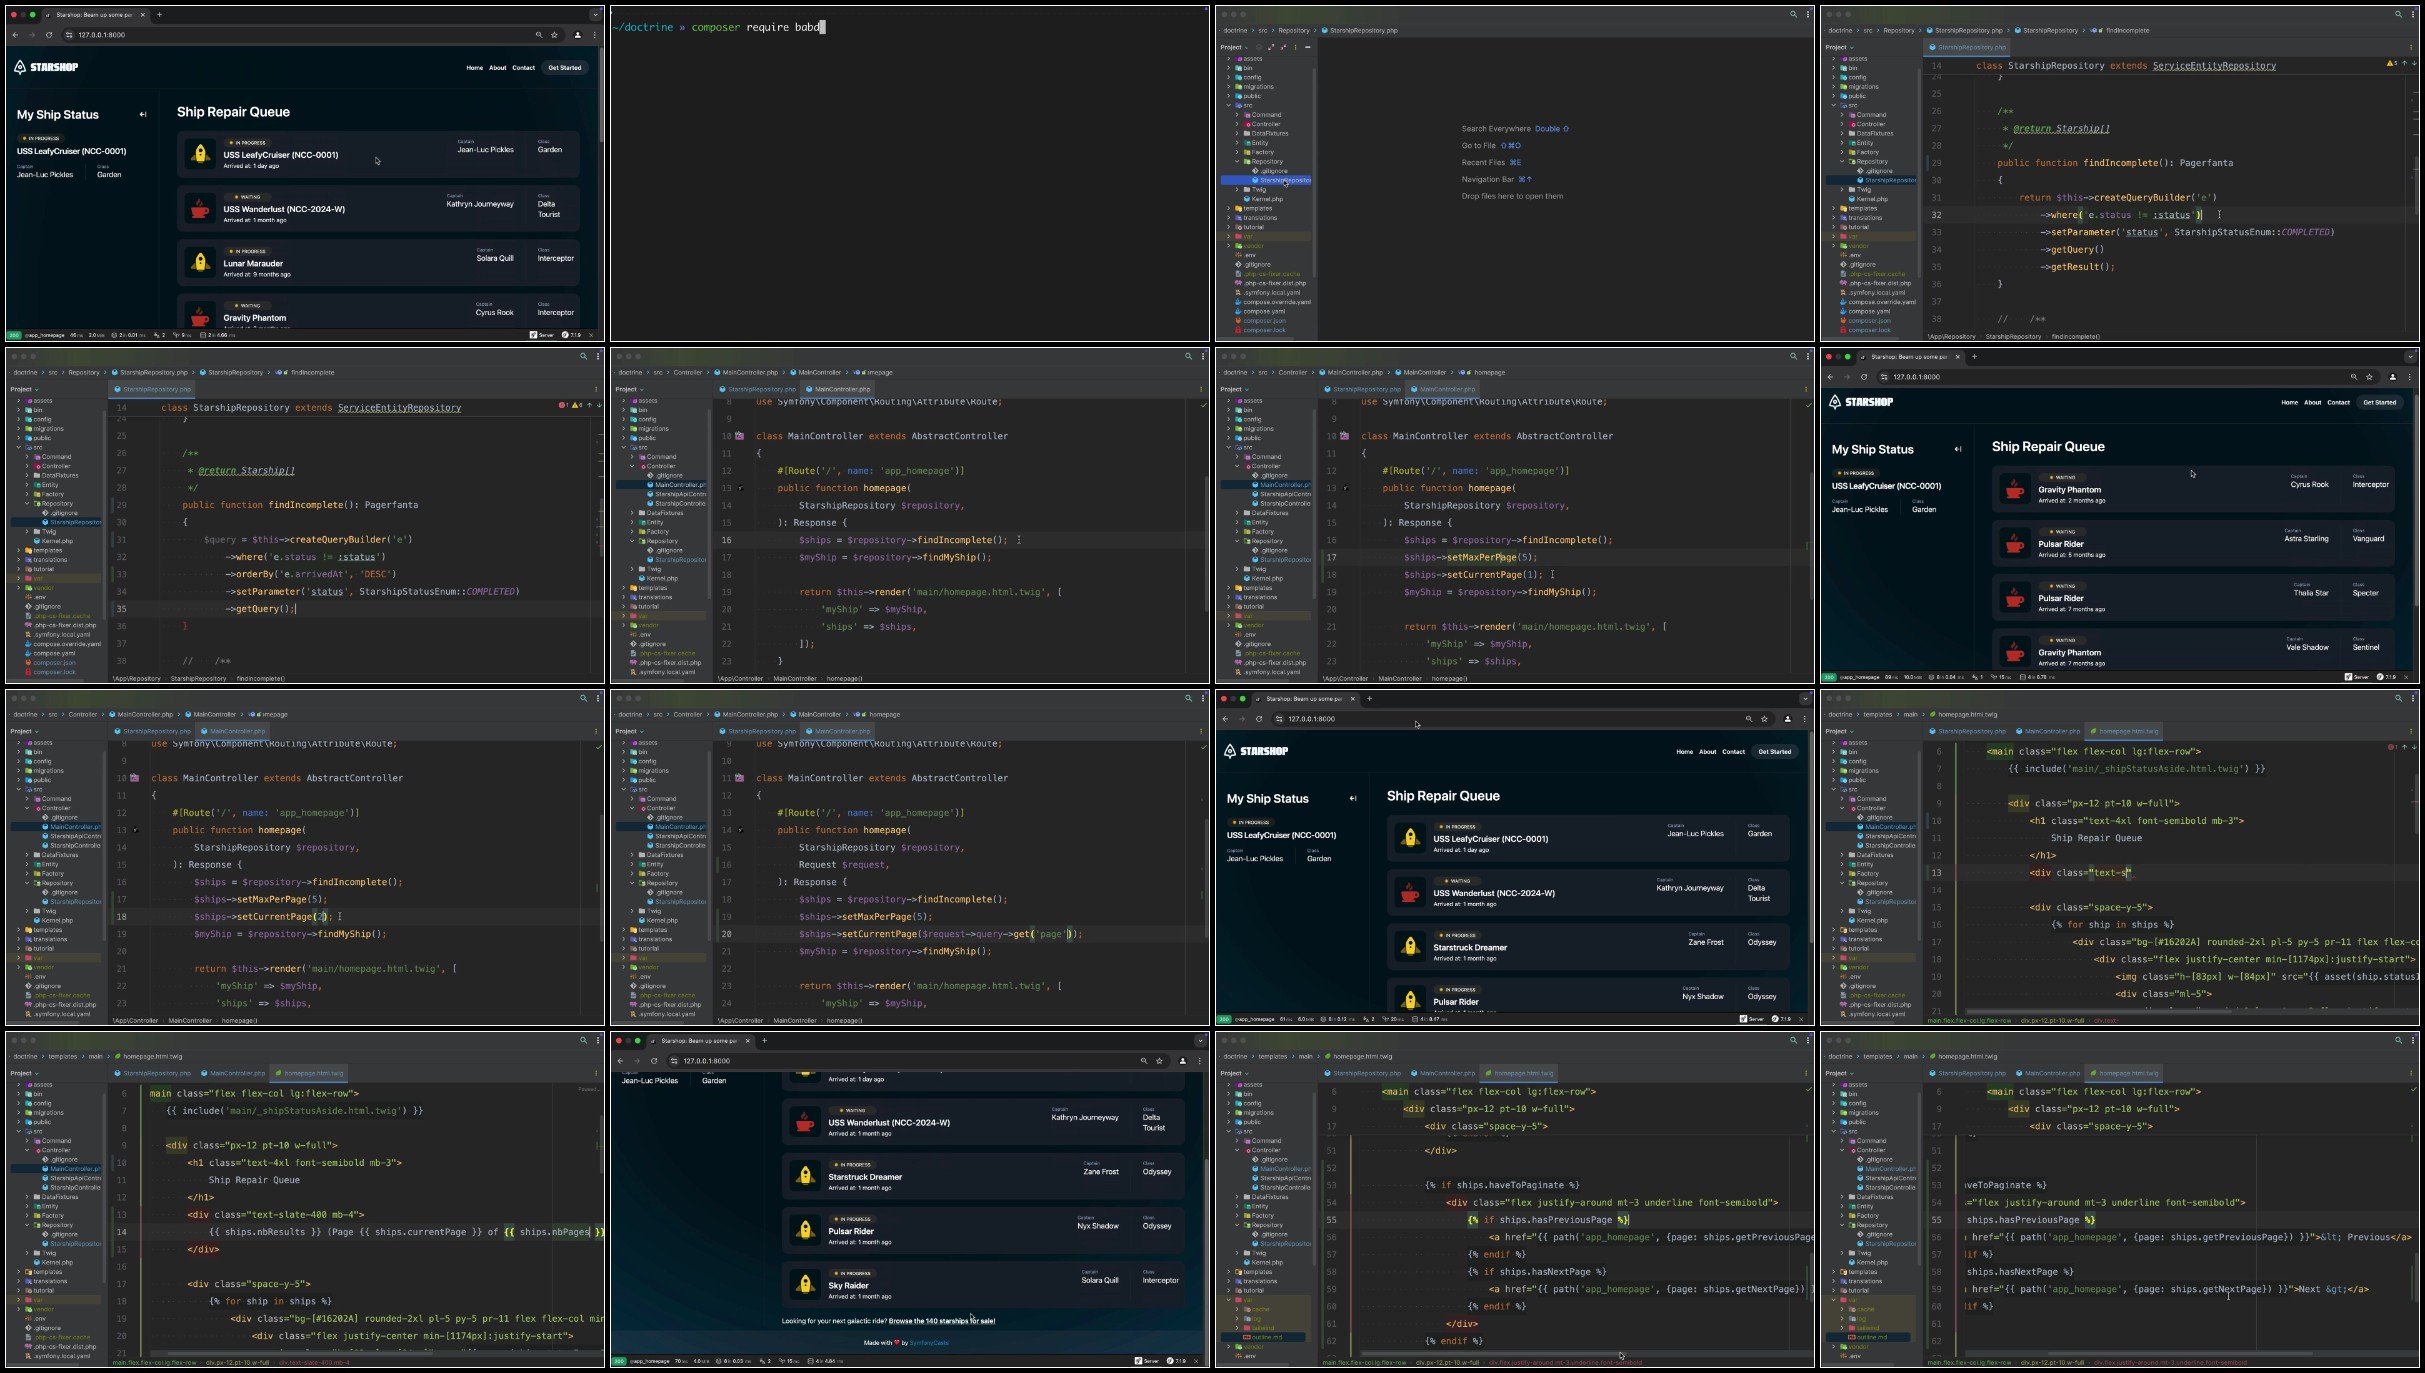2425x1373 pixels.
Task: Click browser back arrow in Sky Raider frame
Action: [x=620, y=1061]
